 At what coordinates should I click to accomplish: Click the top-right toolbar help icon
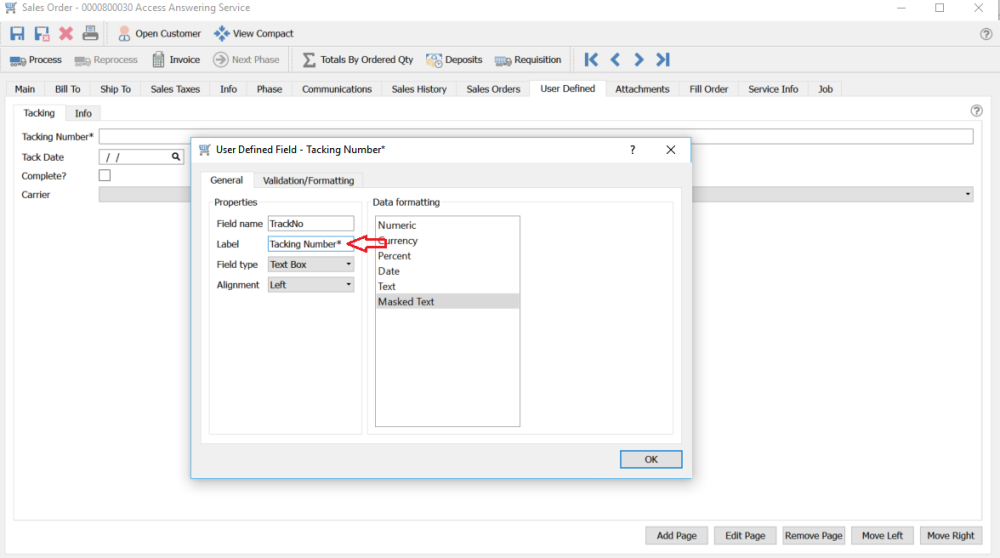pyautogui.click(x=986, y=34)
